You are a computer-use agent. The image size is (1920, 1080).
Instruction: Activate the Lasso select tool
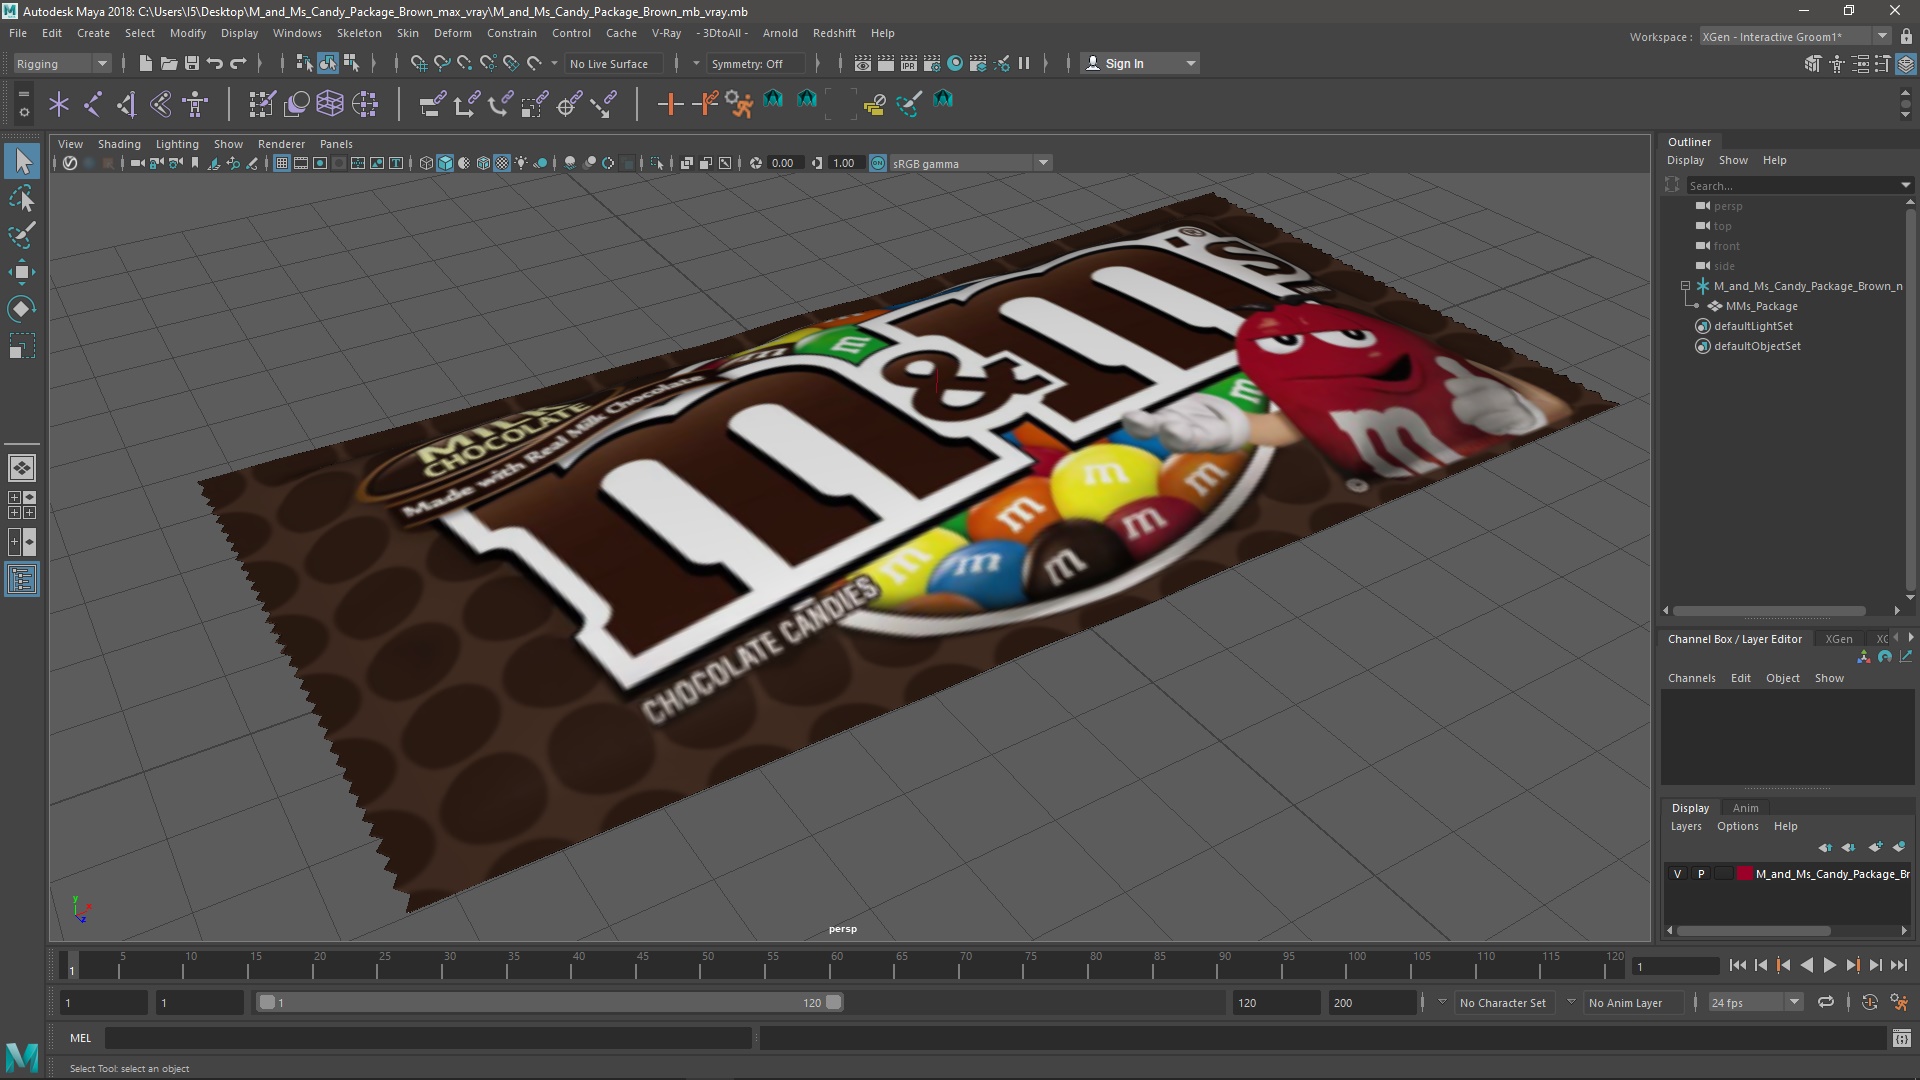22,198
